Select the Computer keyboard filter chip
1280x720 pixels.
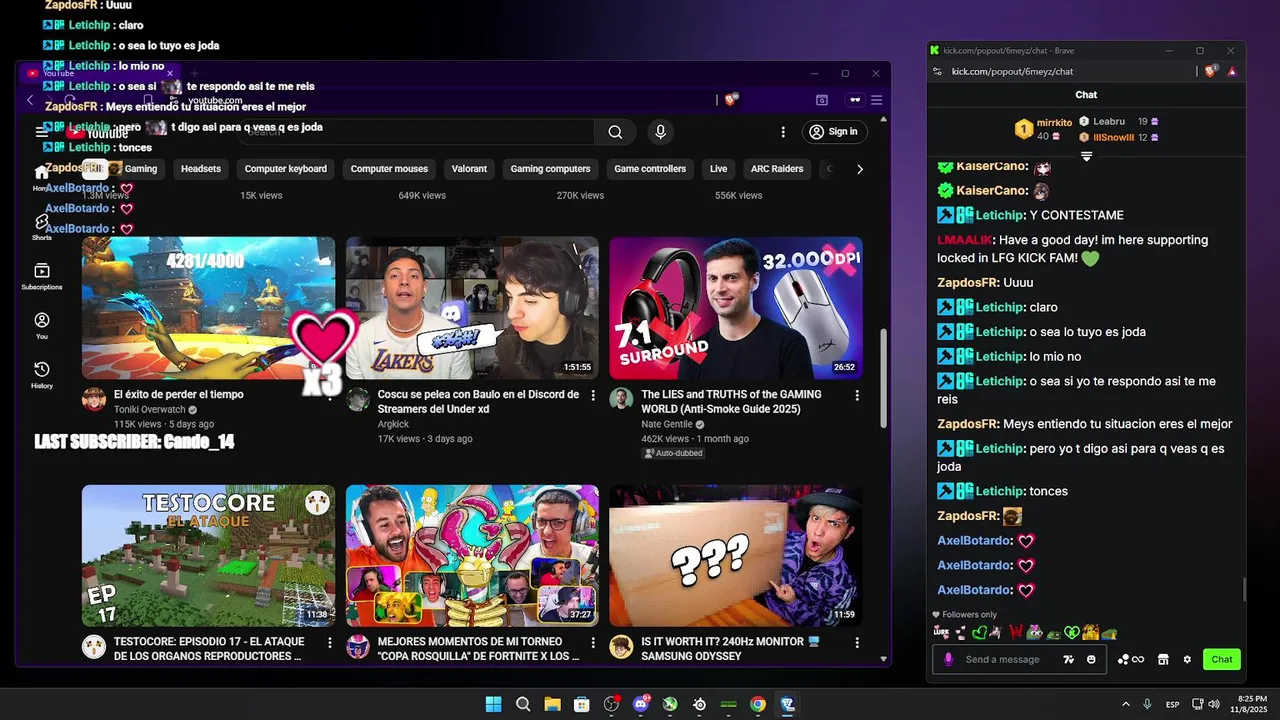pos(286,169)
